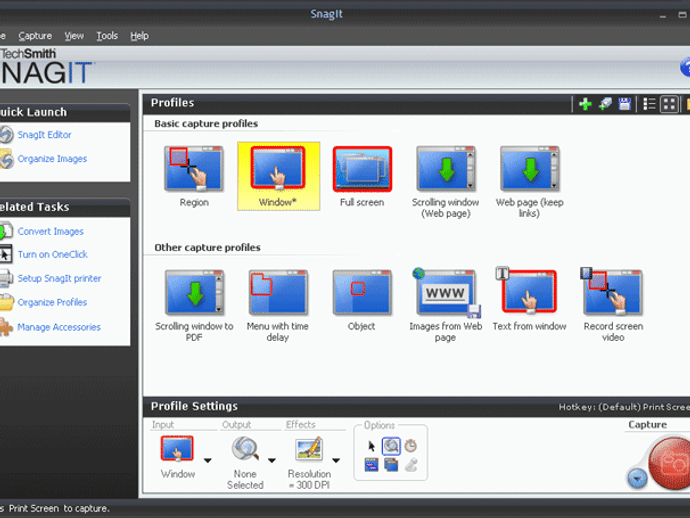Select the highlighted Window* capture profile
This screenshot has width=690, height=518.
click(278, 176)
